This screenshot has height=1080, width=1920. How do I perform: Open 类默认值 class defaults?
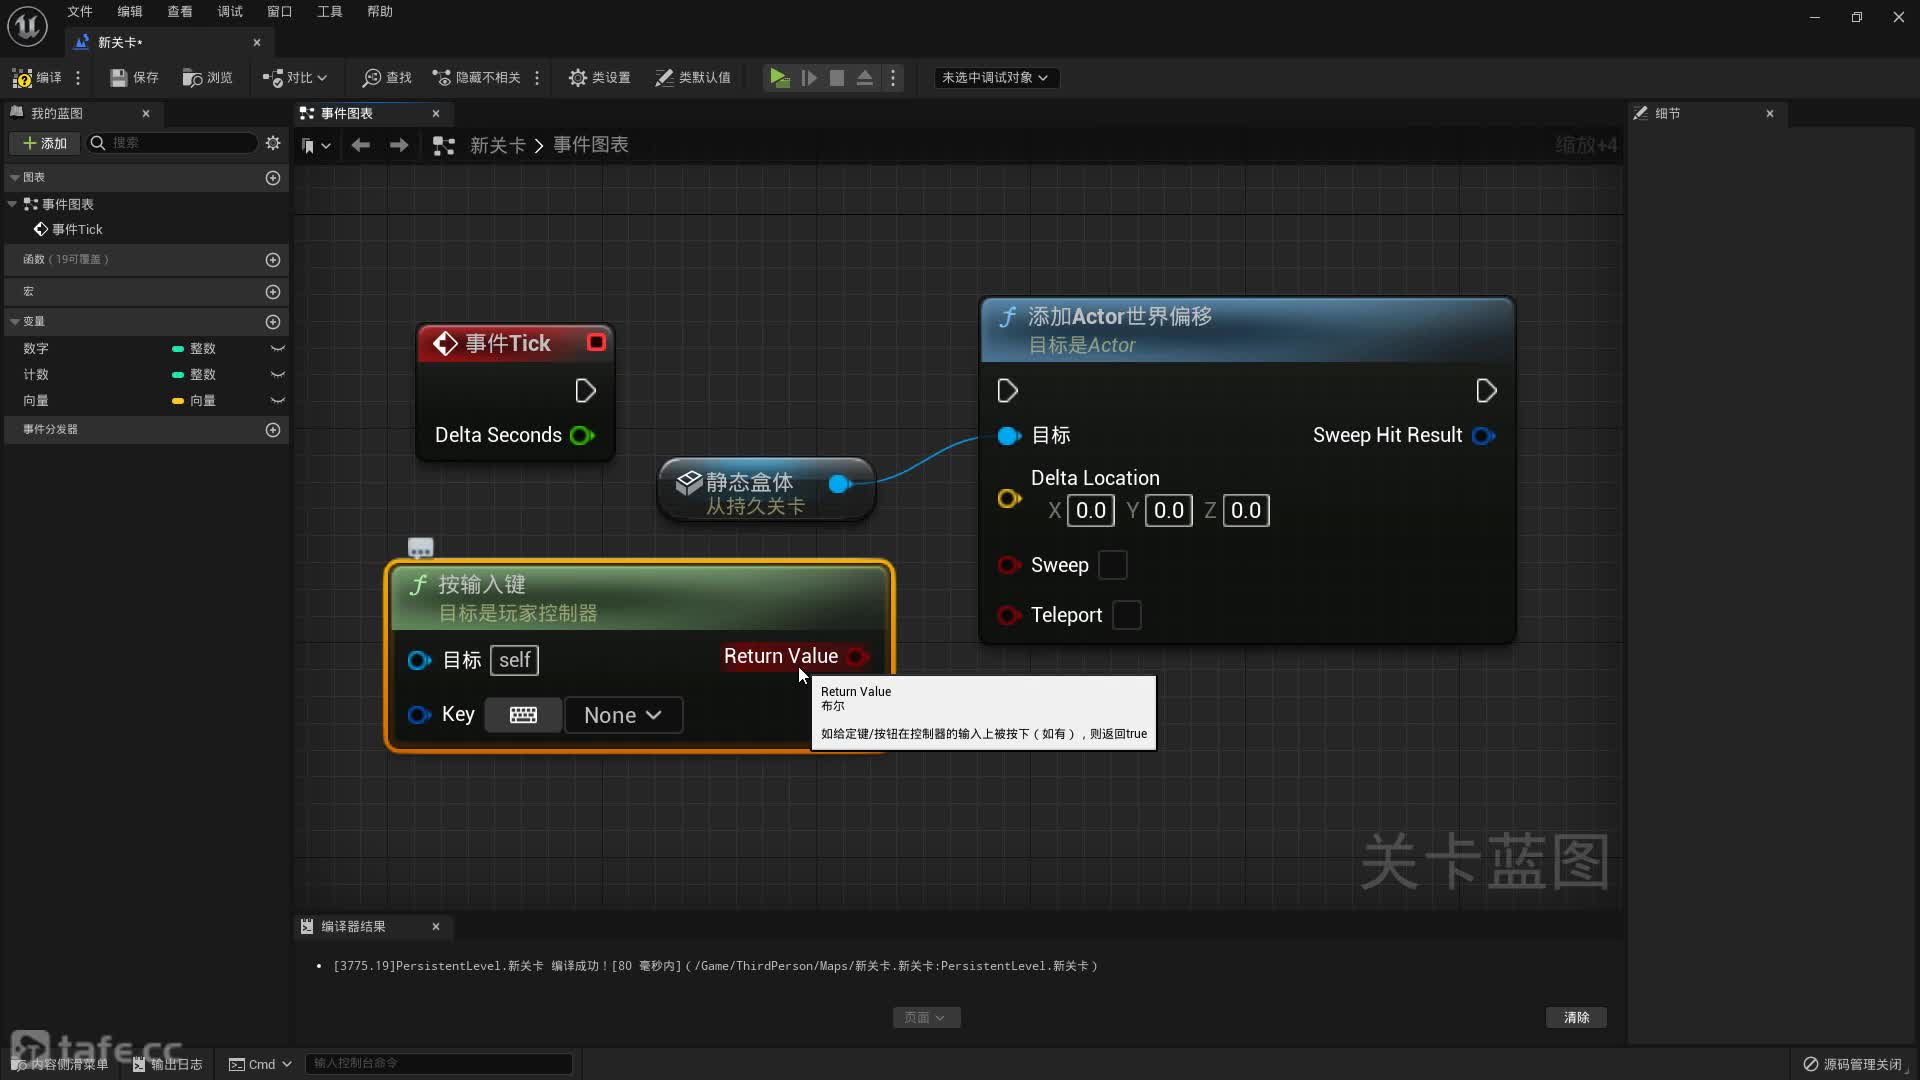coord(693,77)
